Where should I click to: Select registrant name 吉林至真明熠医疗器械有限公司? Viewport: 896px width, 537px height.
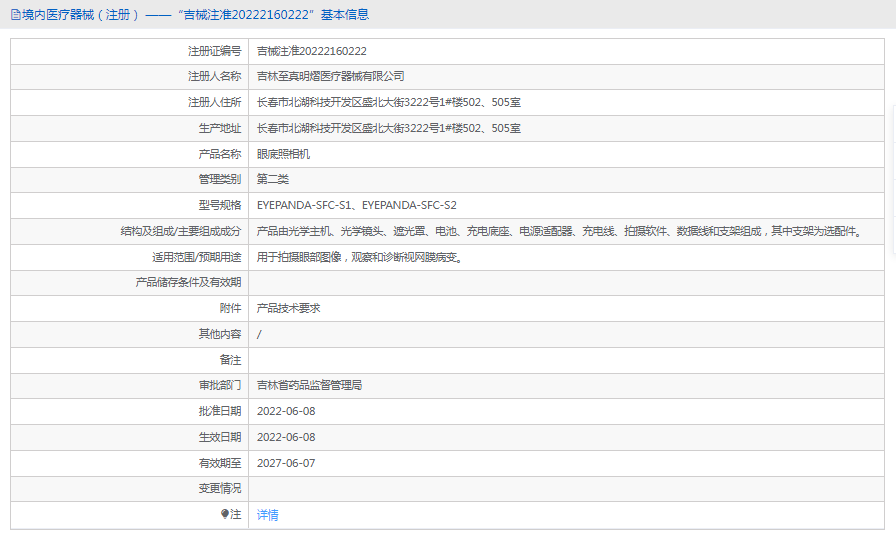pyautogui.click(x=330, y=77)
